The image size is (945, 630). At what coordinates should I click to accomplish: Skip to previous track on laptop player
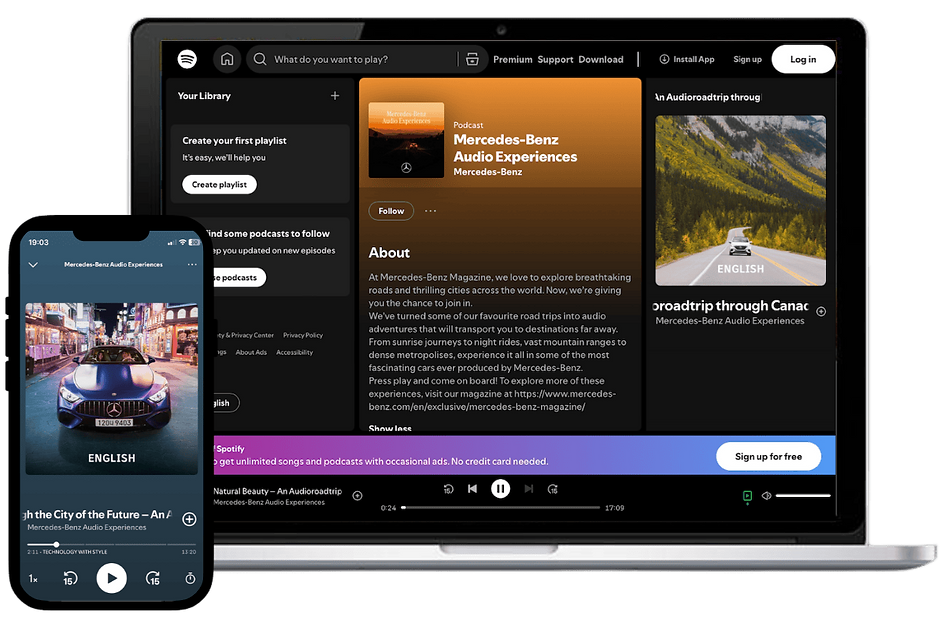pos(472,489)
